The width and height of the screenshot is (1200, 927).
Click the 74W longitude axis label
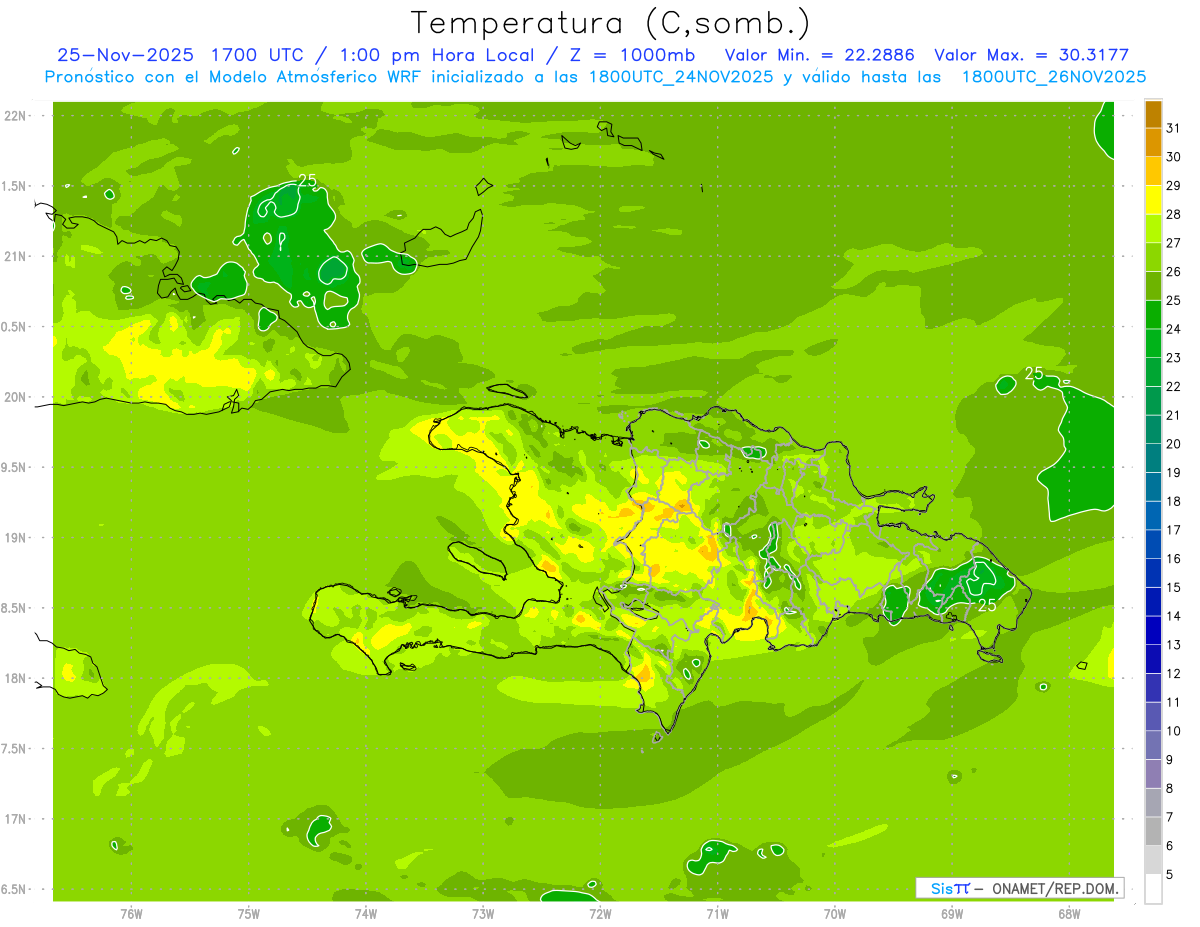366,913
